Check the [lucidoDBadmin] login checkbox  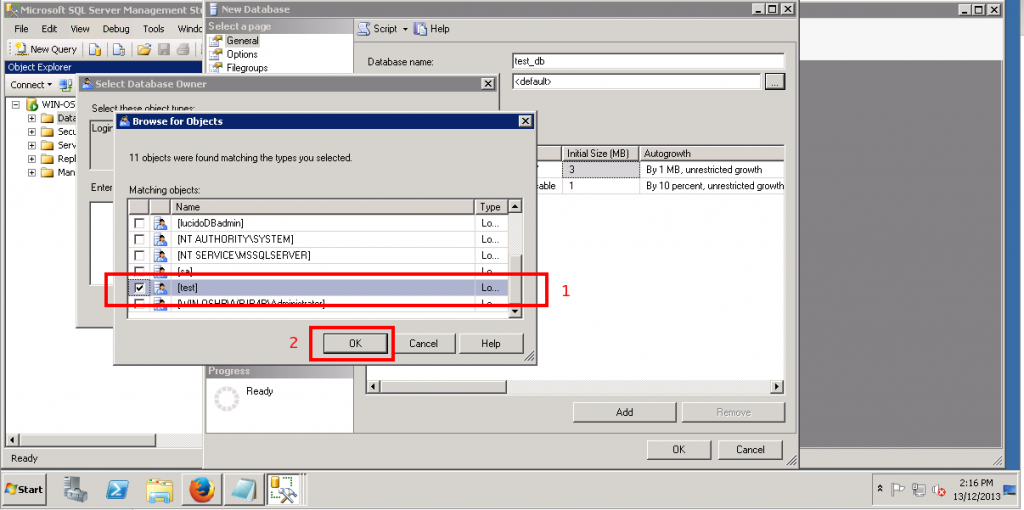coord(139,223)
